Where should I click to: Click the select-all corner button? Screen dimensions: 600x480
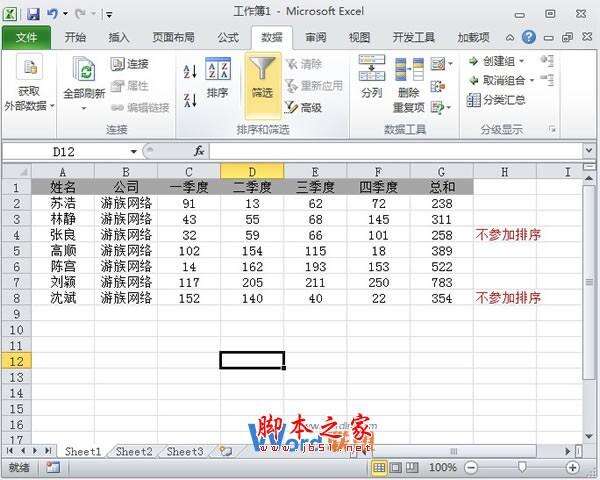[x=16, y=171]
